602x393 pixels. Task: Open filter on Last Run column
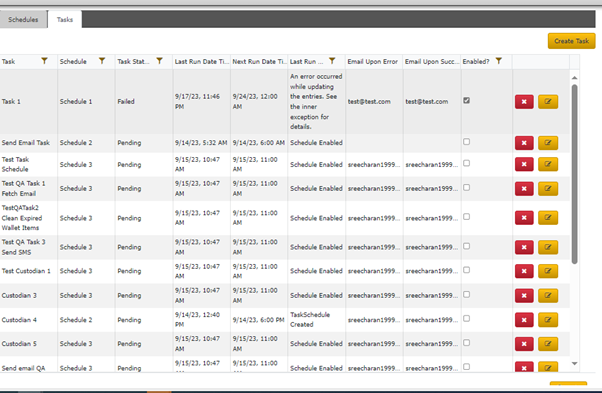(x=332, y=61)
